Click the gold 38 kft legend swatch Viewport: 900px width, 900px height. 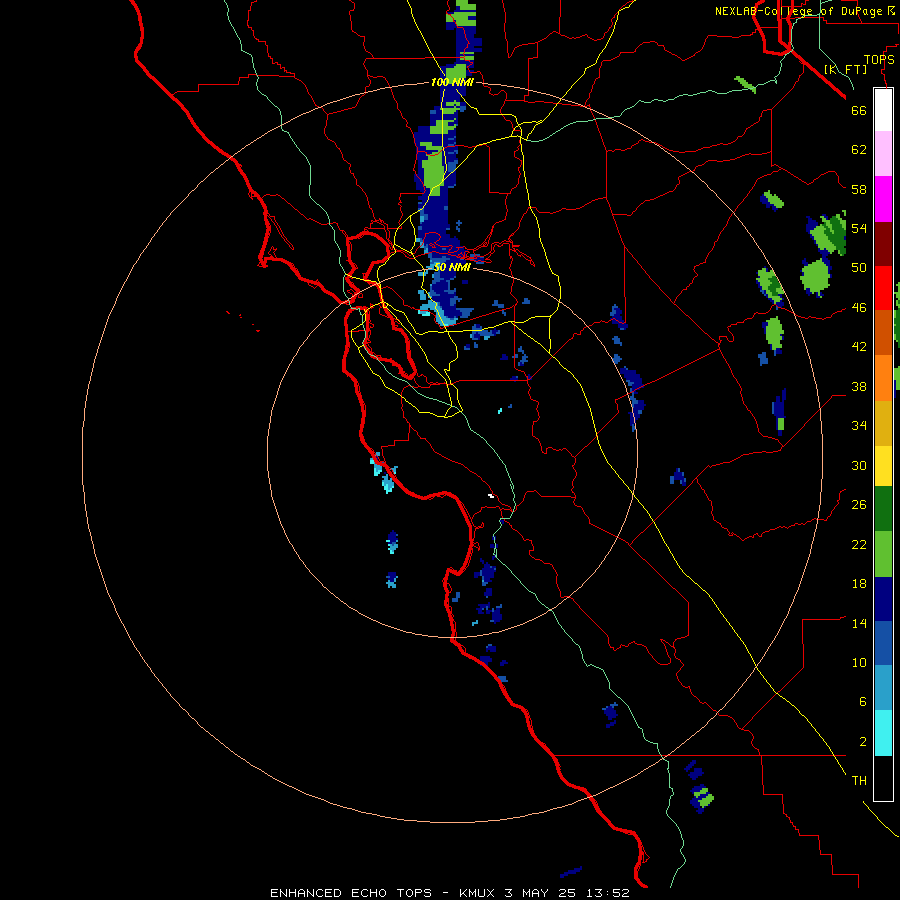(x=883, y=422)
